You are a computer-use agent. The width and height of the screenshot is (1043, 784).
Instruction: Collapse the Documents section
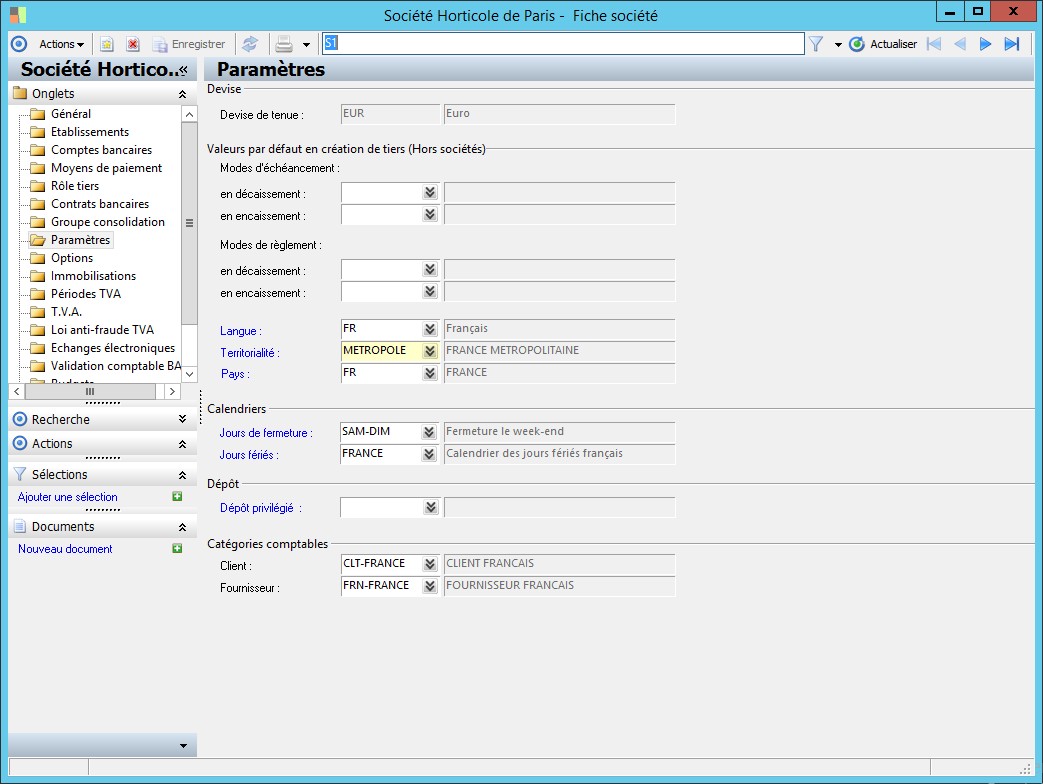click(x=182, y=527)
